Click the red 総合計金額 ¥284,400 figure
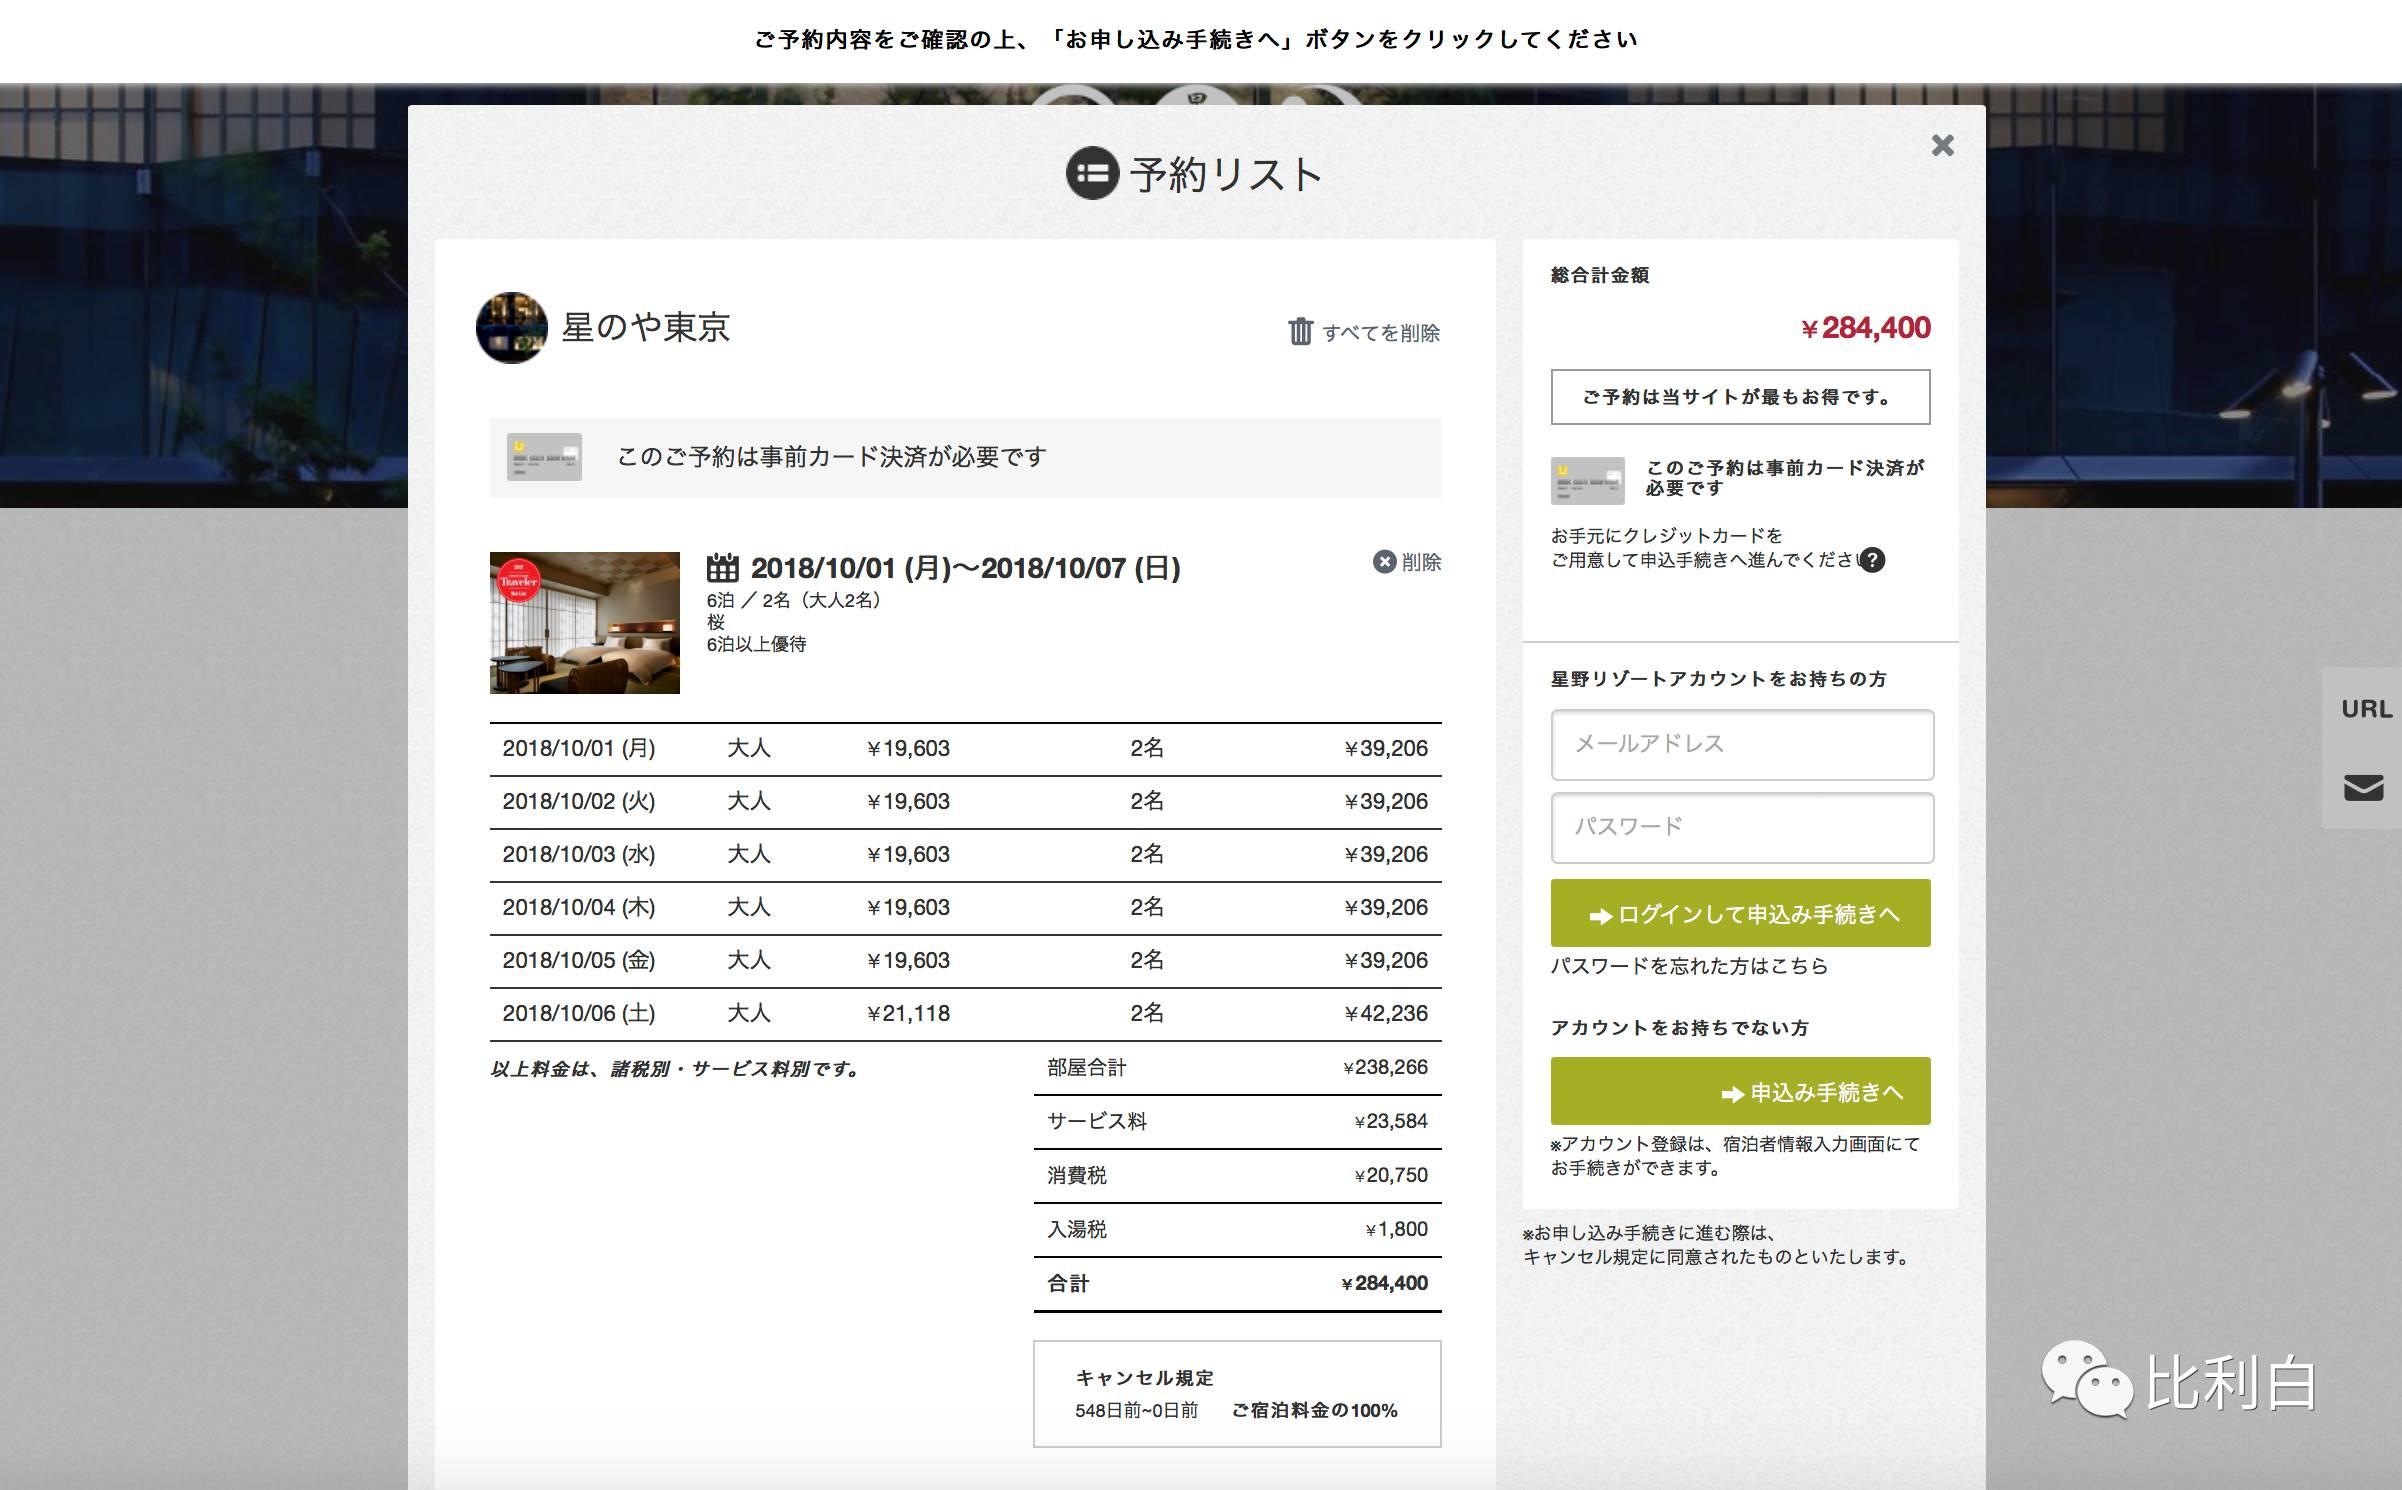 [x=1866, y=328]
